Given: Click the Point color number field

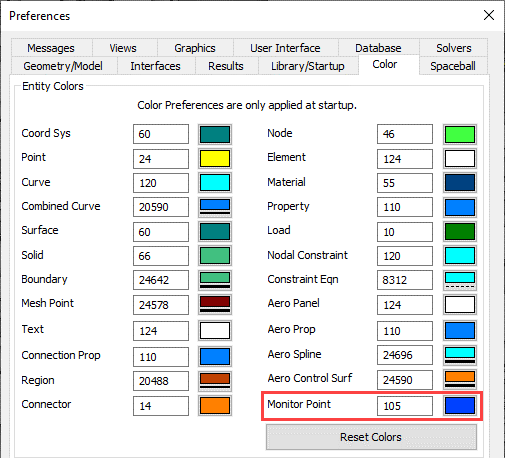Looking at the screenshot, I should [161, 159].
